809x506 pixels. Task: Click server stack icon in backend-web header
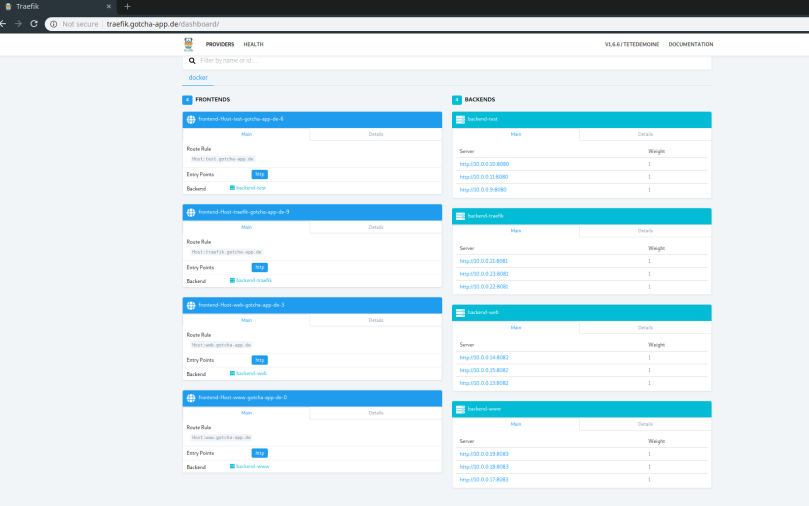(x=460, y=313)
